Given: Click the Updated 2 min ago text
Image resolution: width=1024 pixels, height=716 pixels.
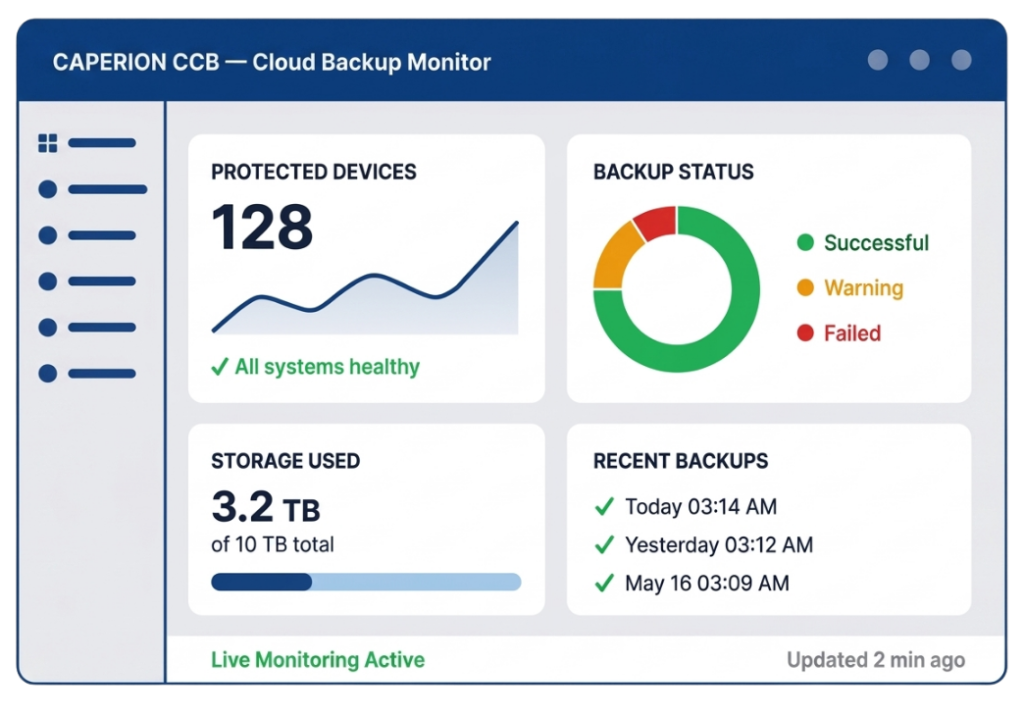Looking at the screenshot, I should [x=876, y=660].
